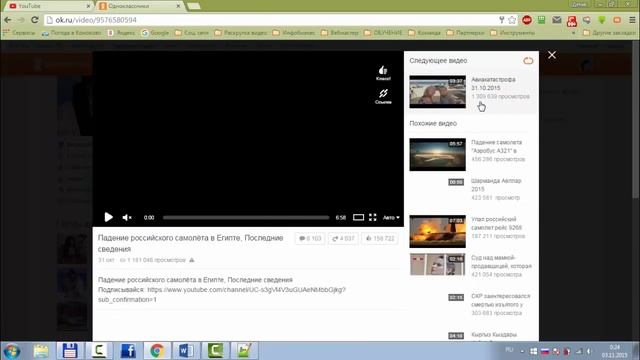This screenshot has width=640, height=360.
Task: Open the Партнерки bookmarks folder
Action: click(x=466, y=32)
